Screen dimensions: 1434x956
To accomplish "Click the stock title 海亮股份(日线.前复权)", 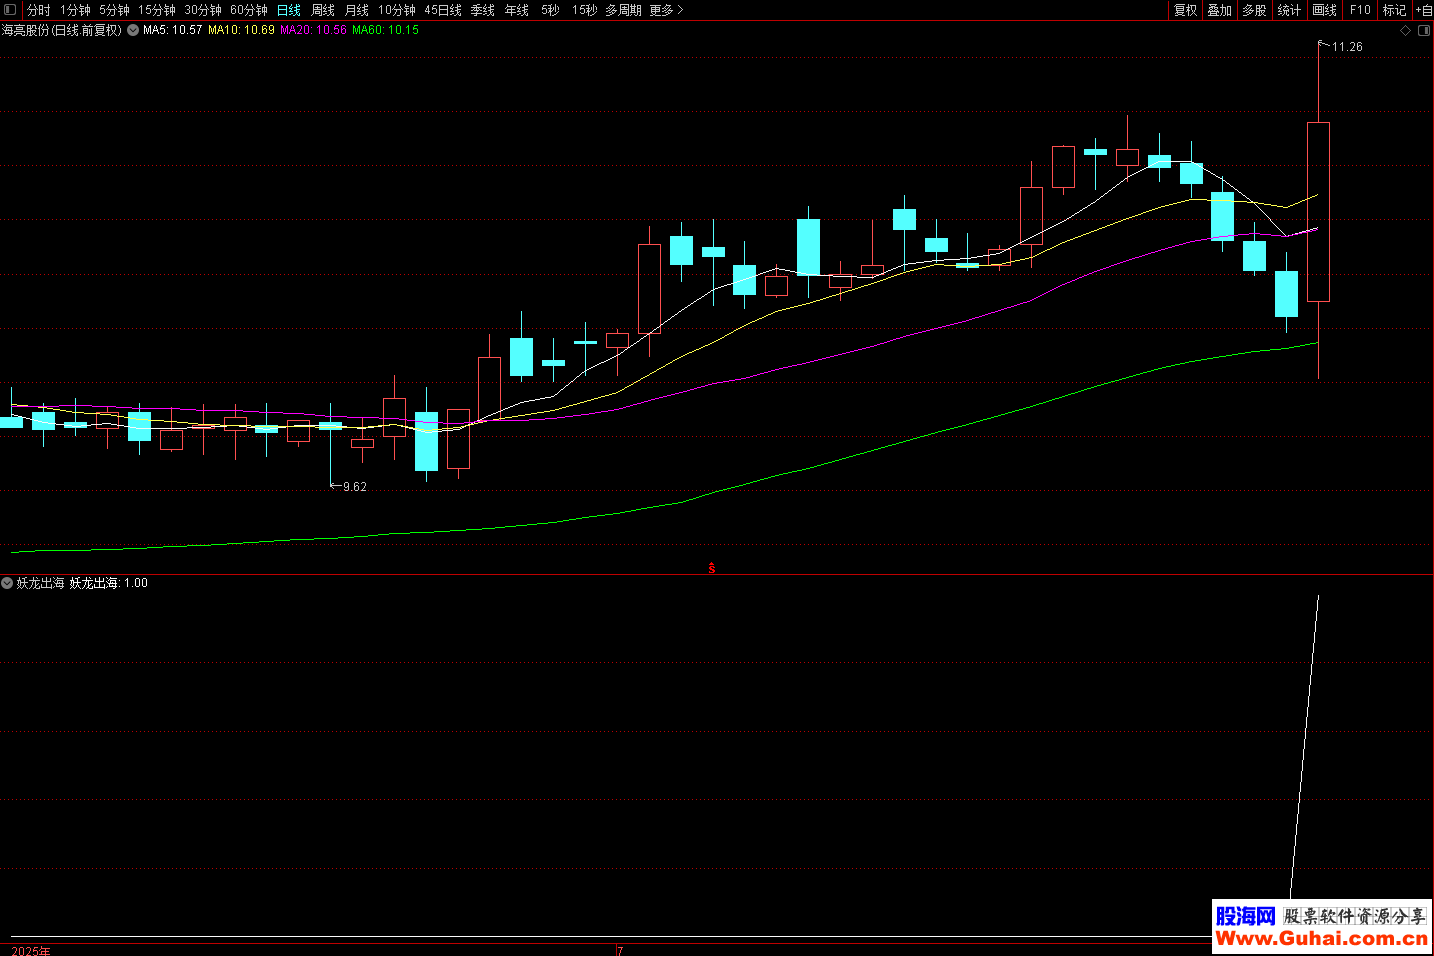I will pyautogui.click(x=62, y=30).
